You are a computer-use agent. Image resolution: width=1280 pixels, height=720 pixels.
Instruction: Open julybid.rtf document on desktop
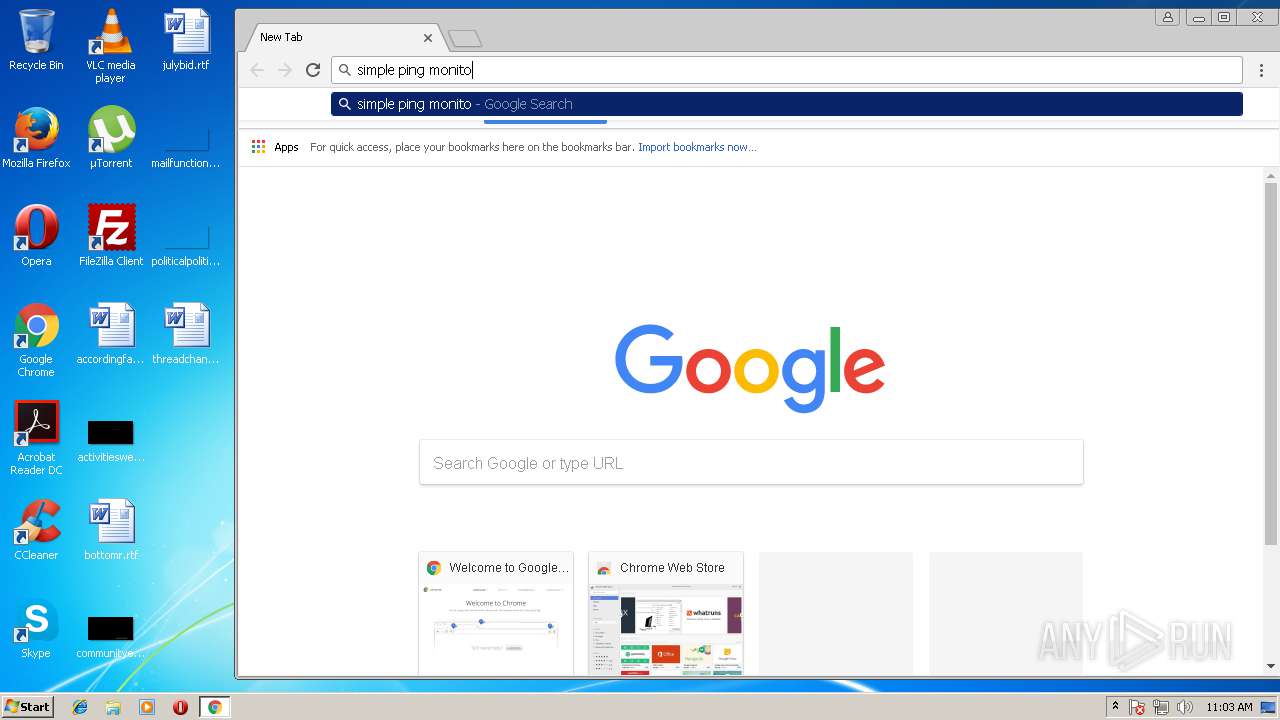pos(186,40)
